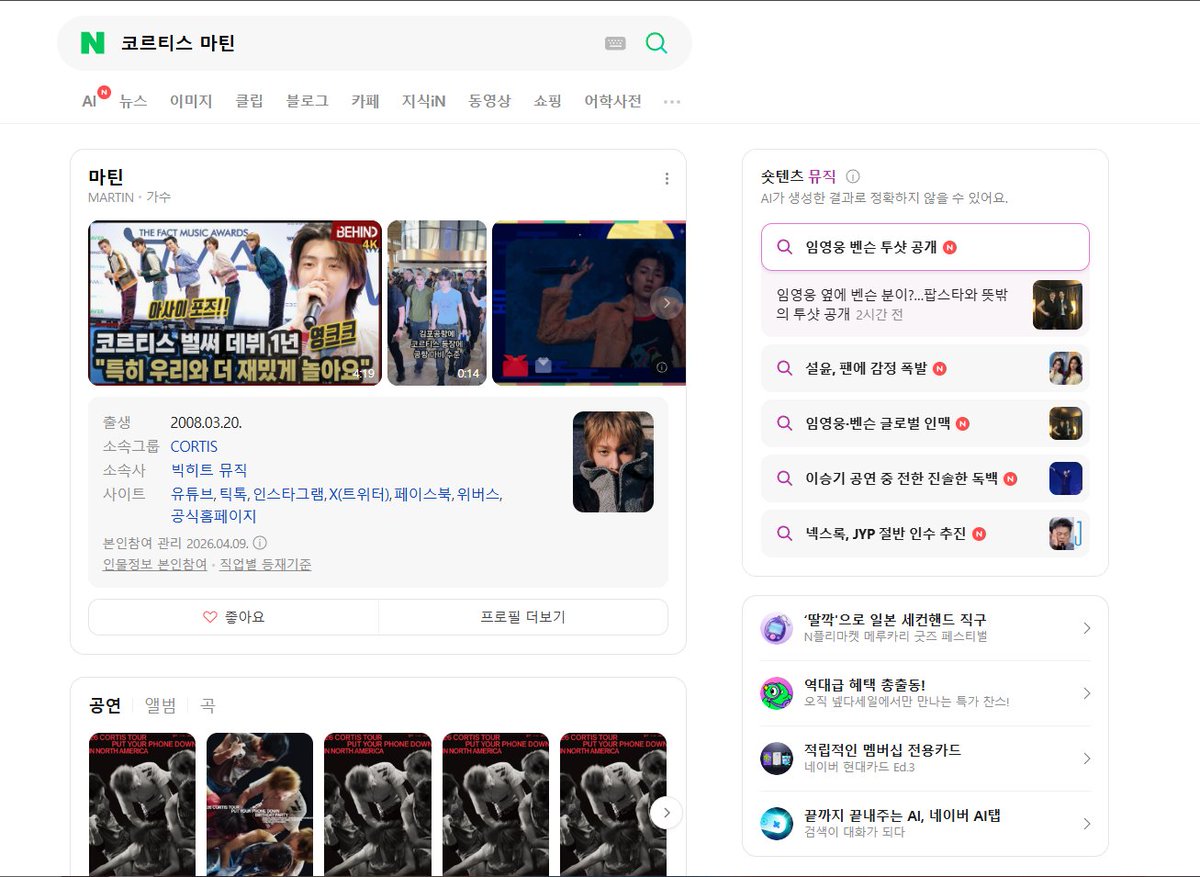Expand the 적립적인 멤버십 전용카드 arrow
Screen dimensions: 1200x877
click(1087, 758)
